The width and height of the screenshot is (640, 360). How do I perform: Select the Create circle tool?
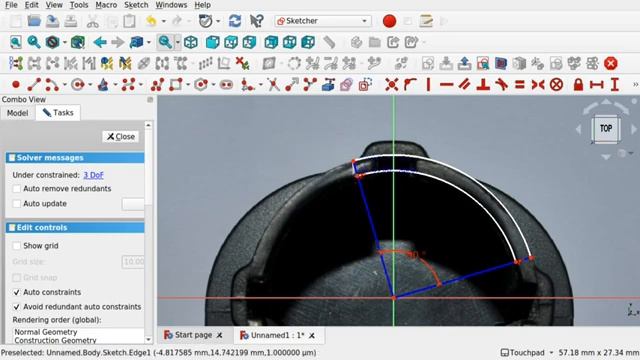click(x=78, y=85)
